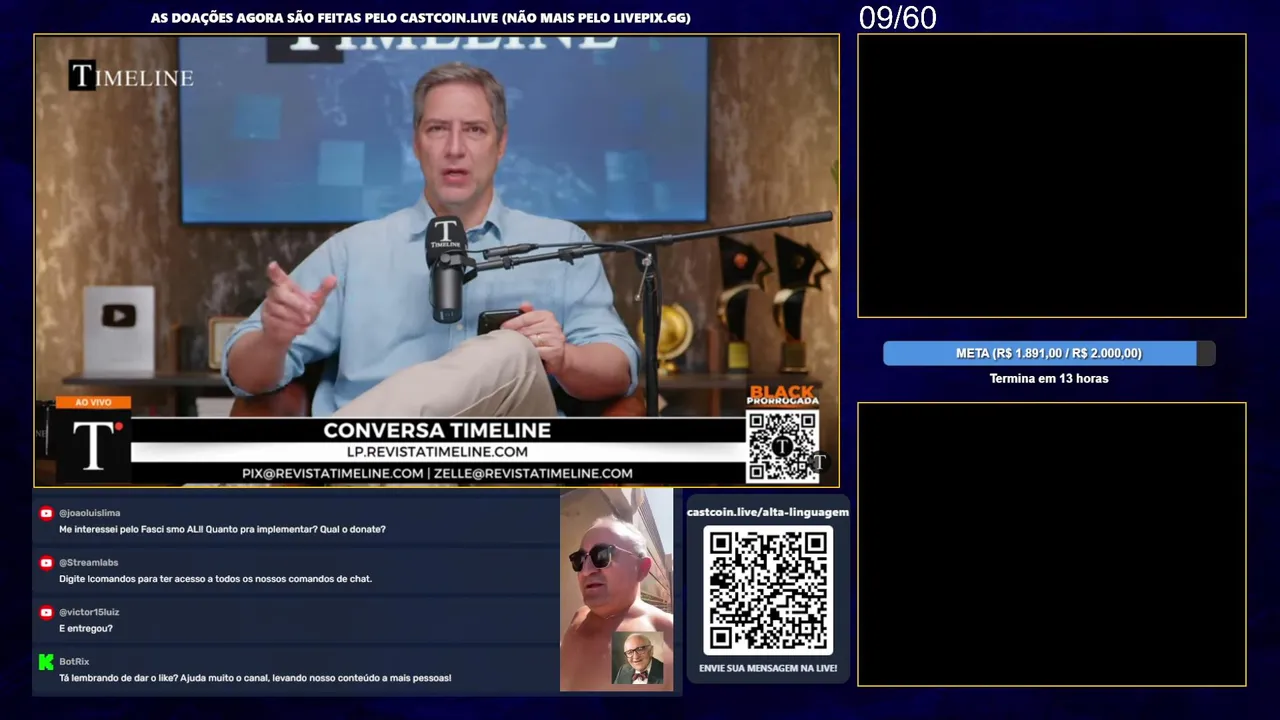Viewport: 1280px width, 720px height.
Task: Click the META donation progress bar
Action: click(x=1049, y=353)
